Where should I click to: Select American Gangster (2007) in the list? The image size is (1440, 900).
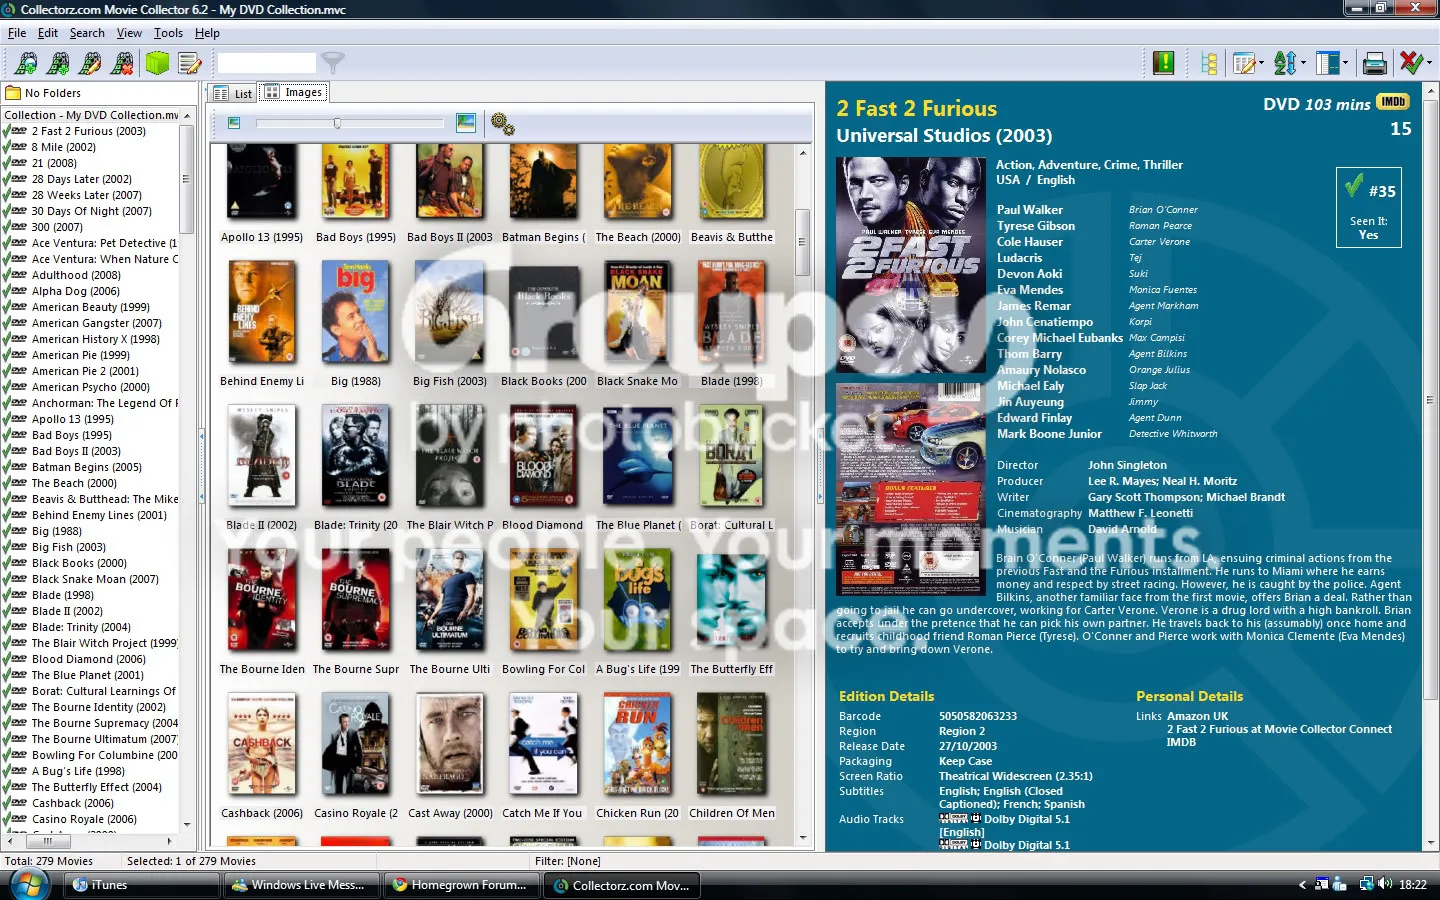pos(97,323)
